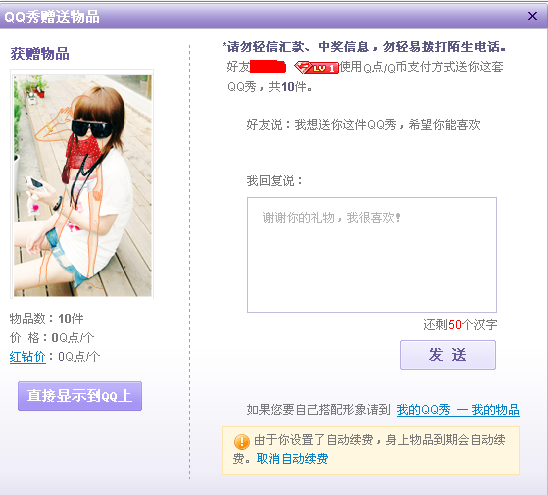Close the QQ秀赠送物品 dialog
This screenshot has width=548, height=495.
(x=532, y=16)
